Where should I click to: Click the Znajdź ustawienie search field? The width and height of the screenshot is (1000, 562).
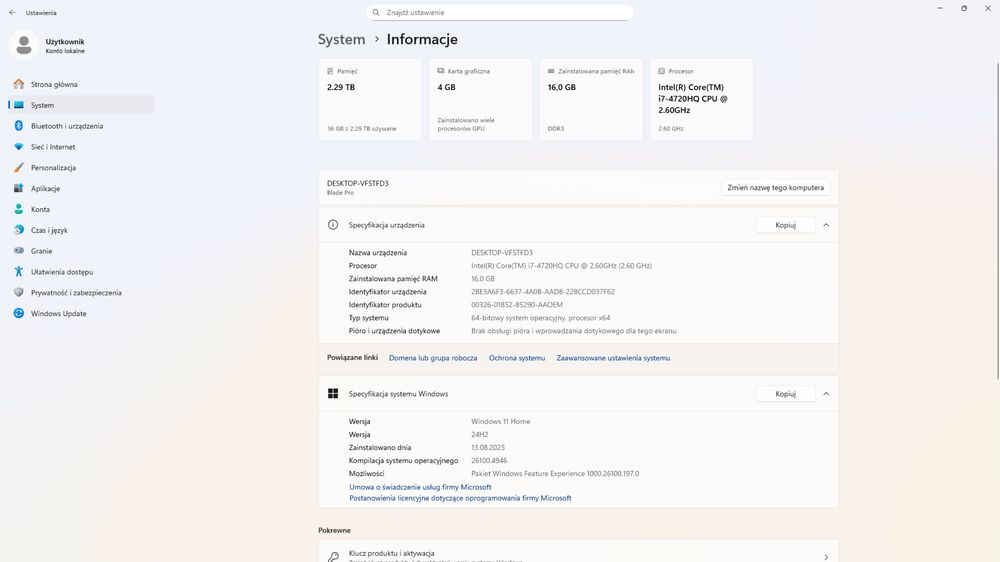[500, 13]
